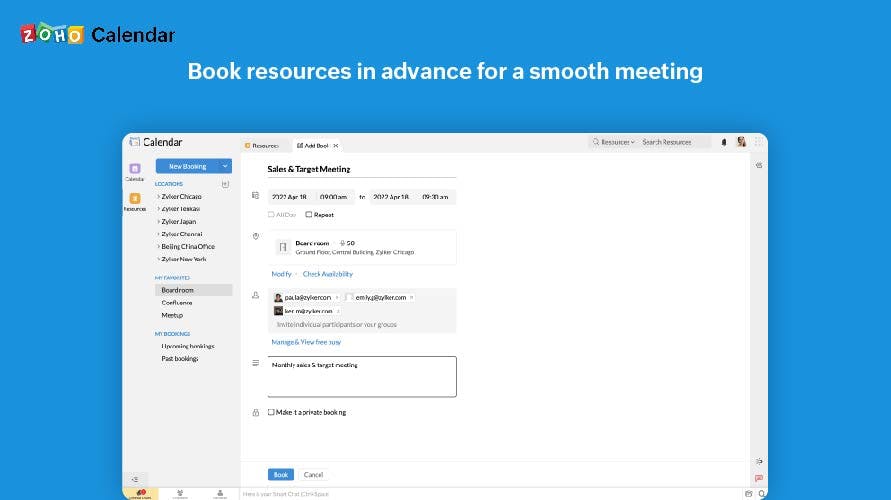
Task: Expand the Zylker Japan location
Action: point(159,222)
